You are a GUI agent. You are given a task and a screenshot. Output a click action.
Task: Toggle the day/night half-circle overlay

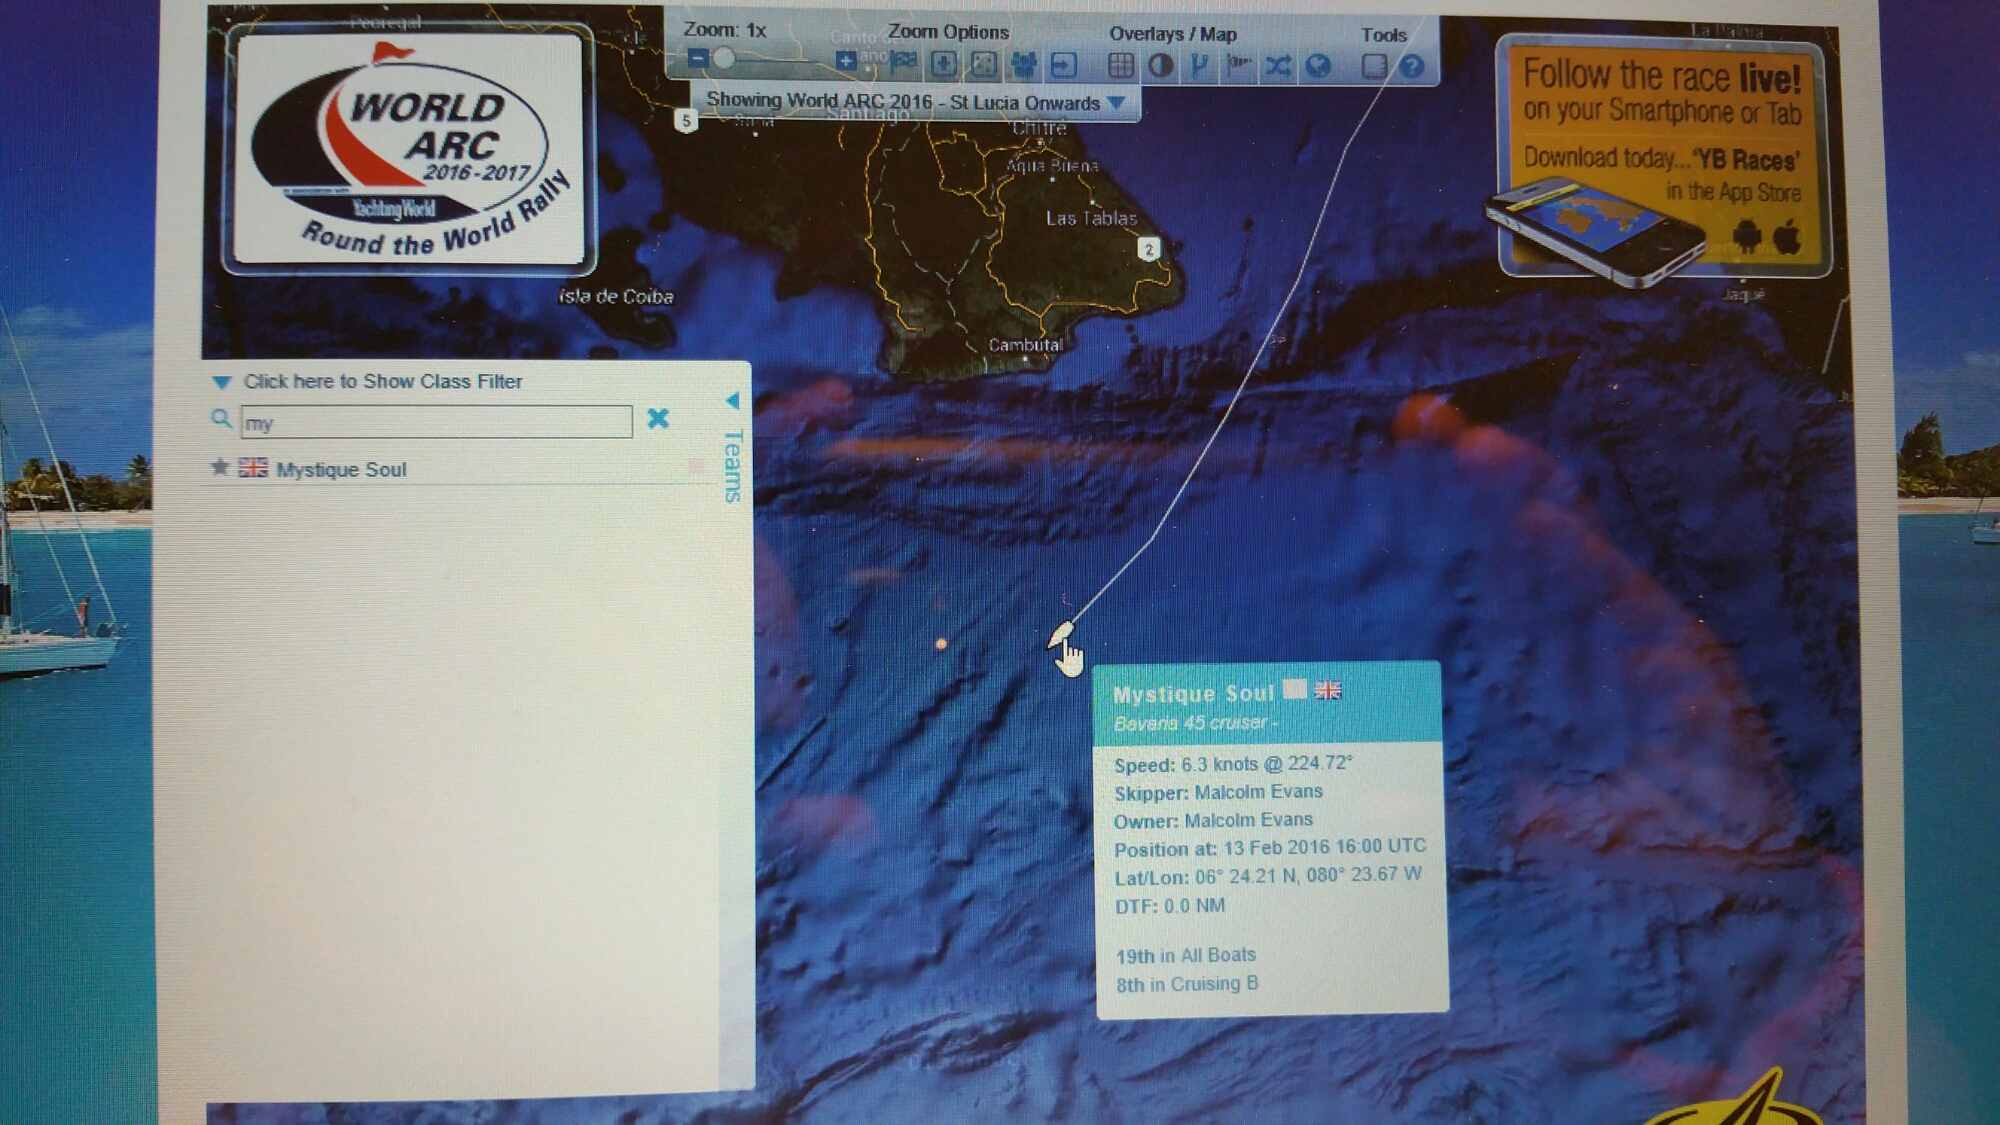[x=1160, y=66]
